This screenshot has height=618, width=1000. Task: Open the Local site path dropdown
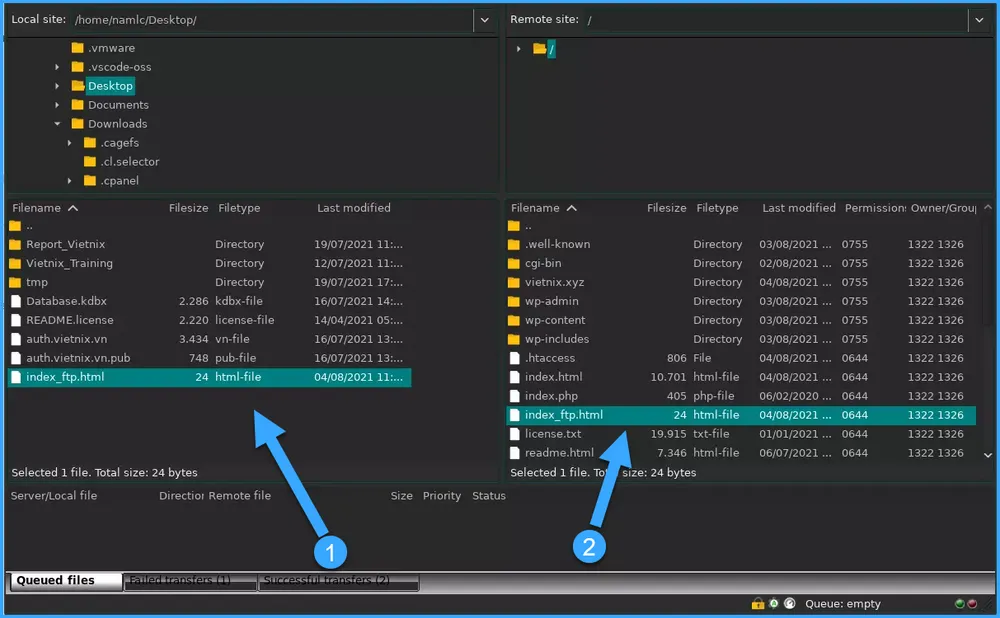(x=484, y=19)
